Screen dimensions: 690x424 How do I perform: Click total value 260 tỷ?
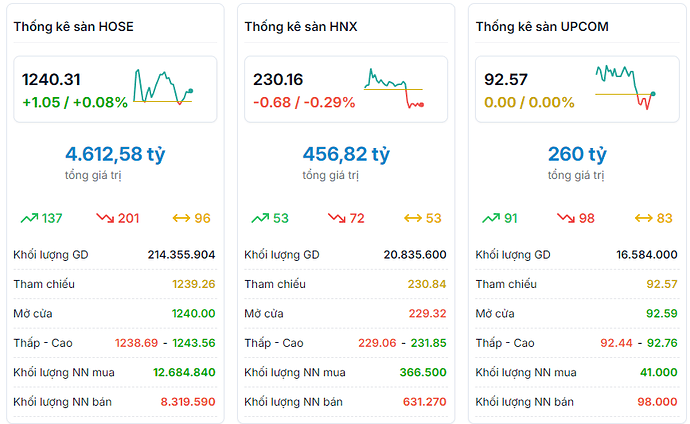[577, 154]
